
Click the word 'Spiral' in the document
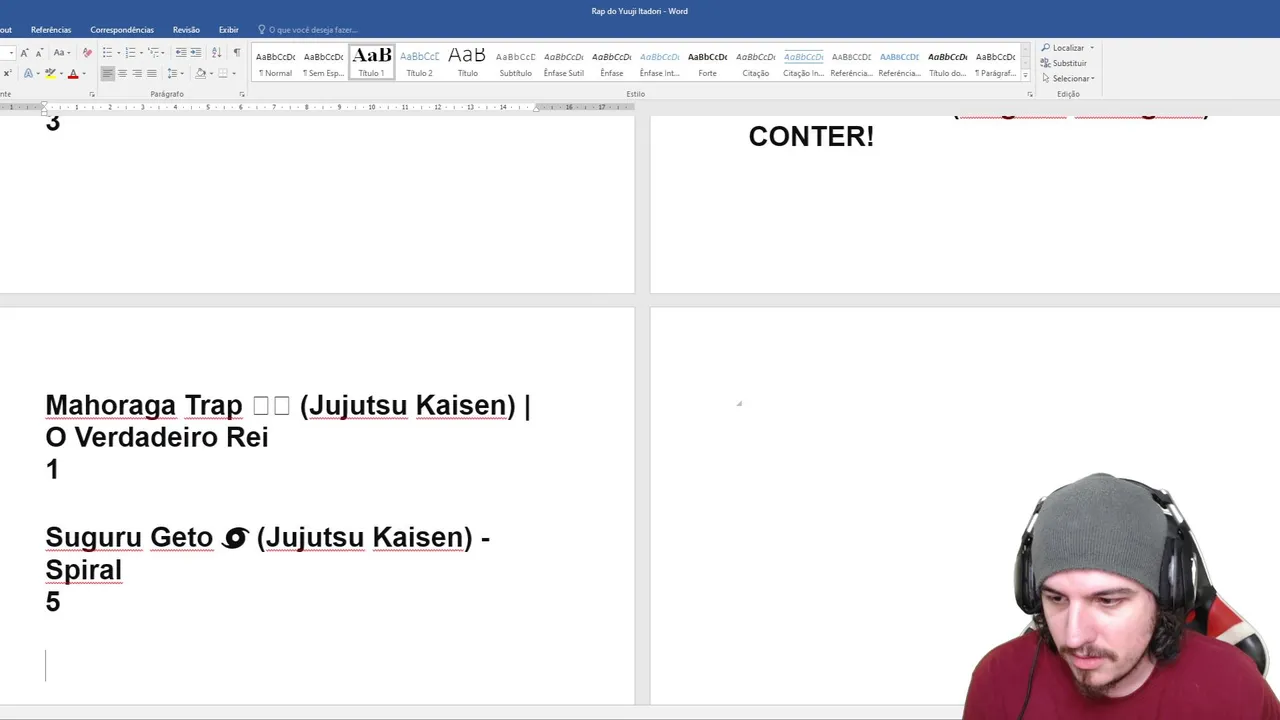[83, 570]
